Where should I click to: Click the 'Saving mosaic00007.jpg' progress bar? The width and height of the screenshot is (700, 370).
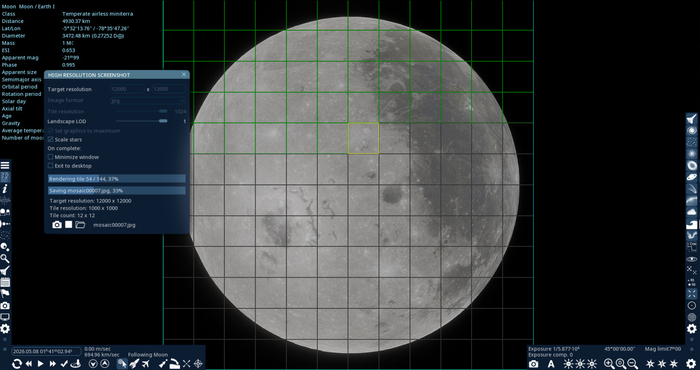[x=117, y=191]
